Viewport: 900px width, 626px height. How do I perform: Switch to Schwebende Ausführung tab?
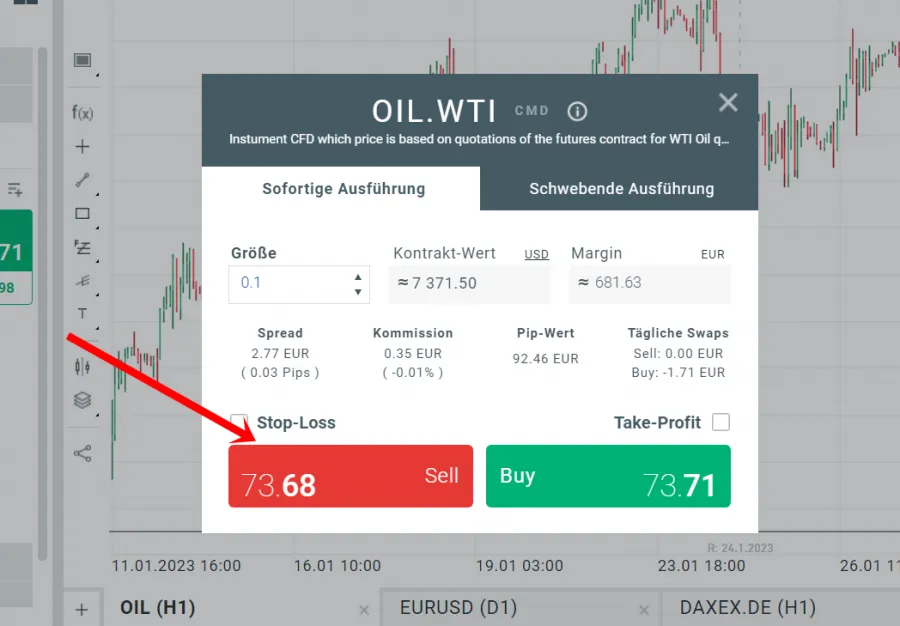pos(621,188)
